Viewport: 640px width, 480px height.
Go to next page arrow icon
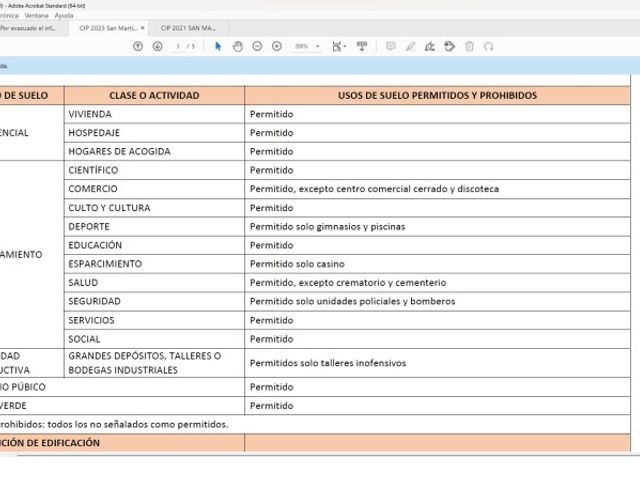pyautogui.click(x=158, y=47)
